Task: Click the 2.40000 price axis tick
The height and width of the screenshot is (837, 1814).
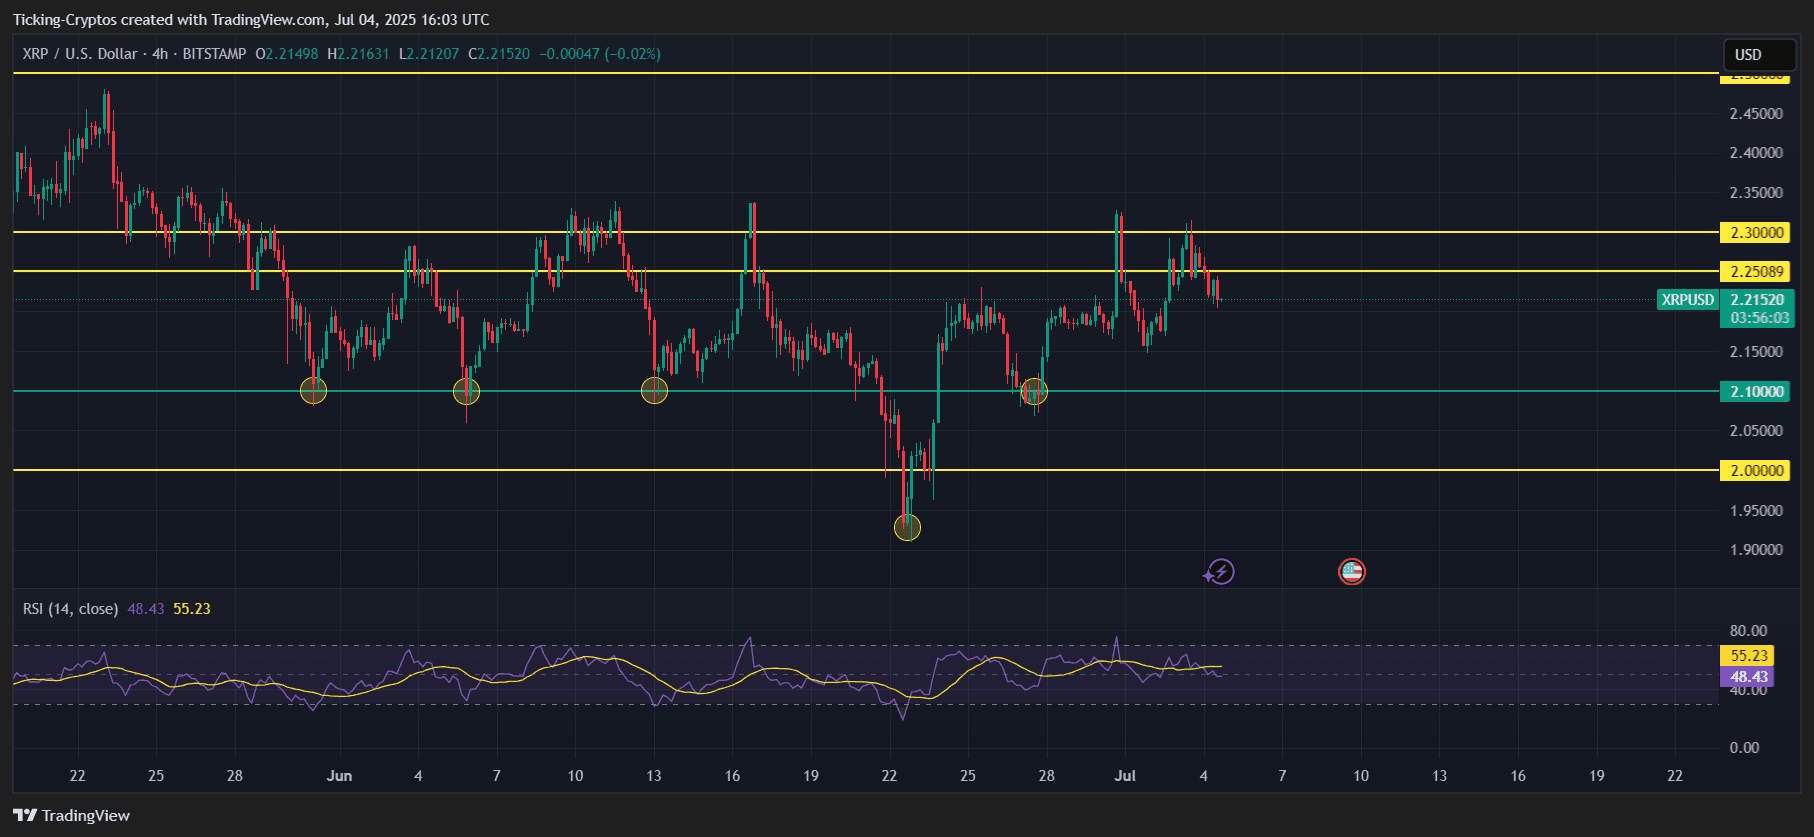Action: tap(1756, 153)
